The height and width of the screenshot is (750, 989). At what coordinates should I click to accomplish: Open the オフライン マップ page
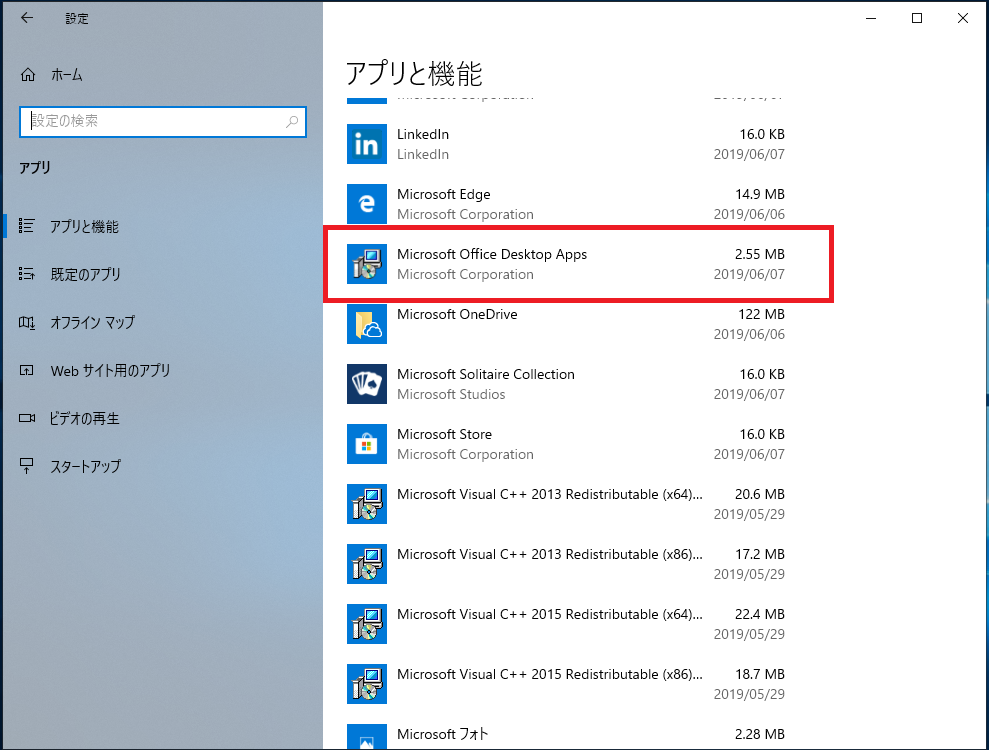[163, 322]
